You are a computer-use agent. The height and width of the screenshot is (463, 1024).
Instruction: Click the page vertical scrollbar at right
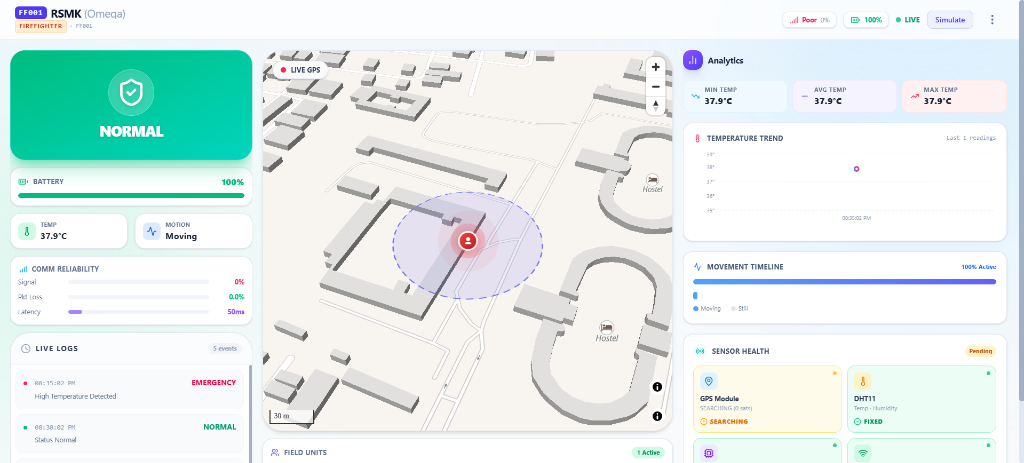point(1020,200)
